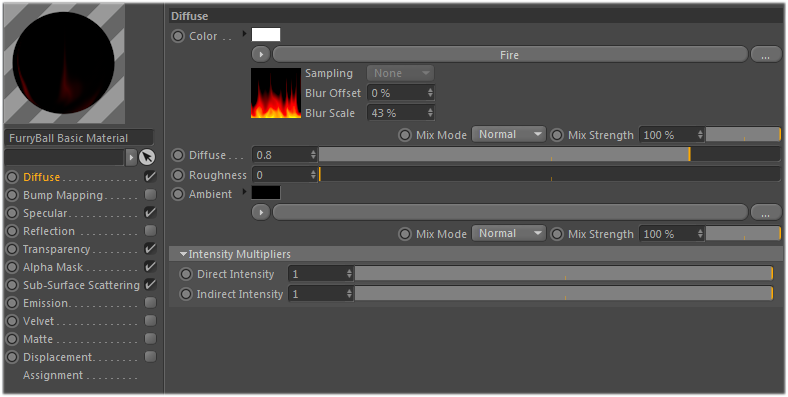Click the ellipsis button beside Ambient texture bar

[765, 213]
